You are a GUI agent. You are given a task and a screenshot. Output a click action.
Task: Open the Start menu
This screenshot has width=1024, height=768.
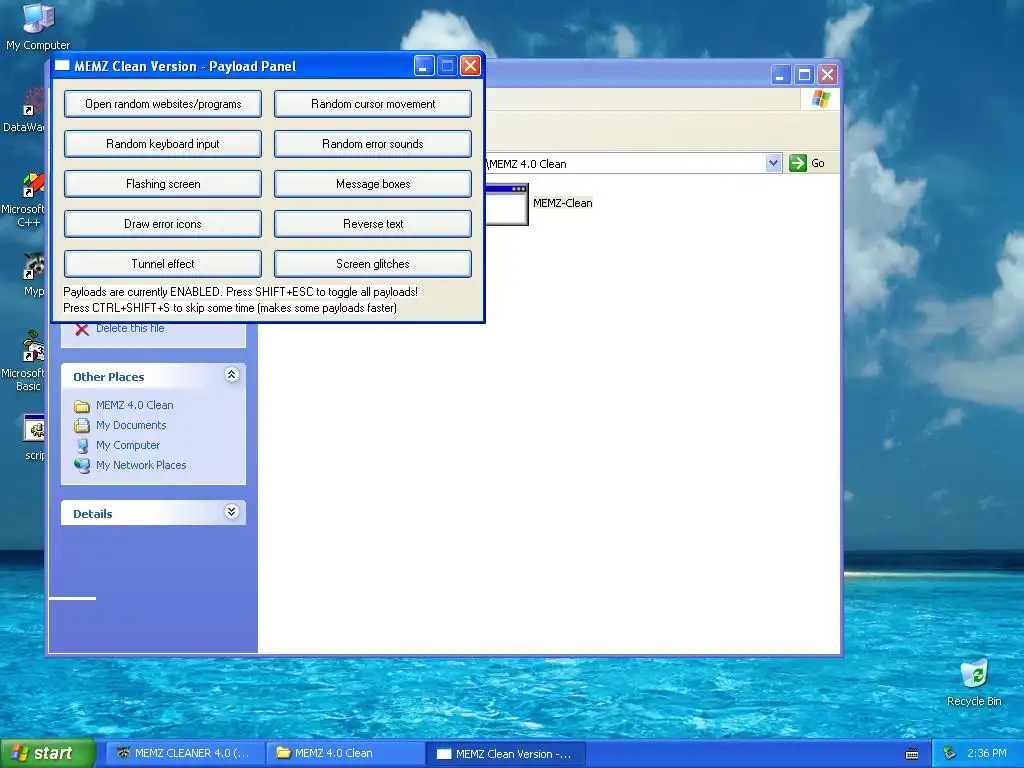pos(48,753)
